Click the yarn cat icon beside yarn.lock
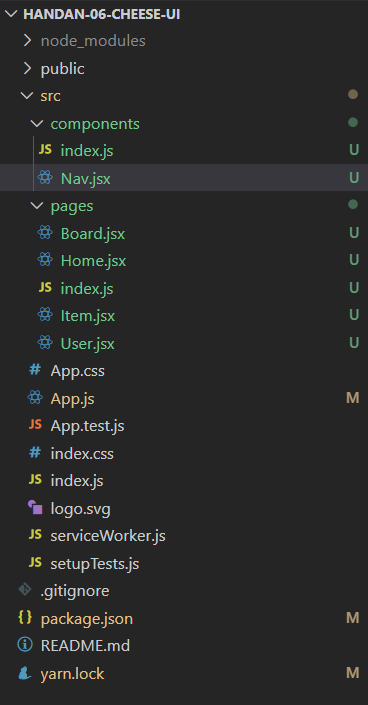Screen dimensions: 368x705 click(x=25, y=673)
